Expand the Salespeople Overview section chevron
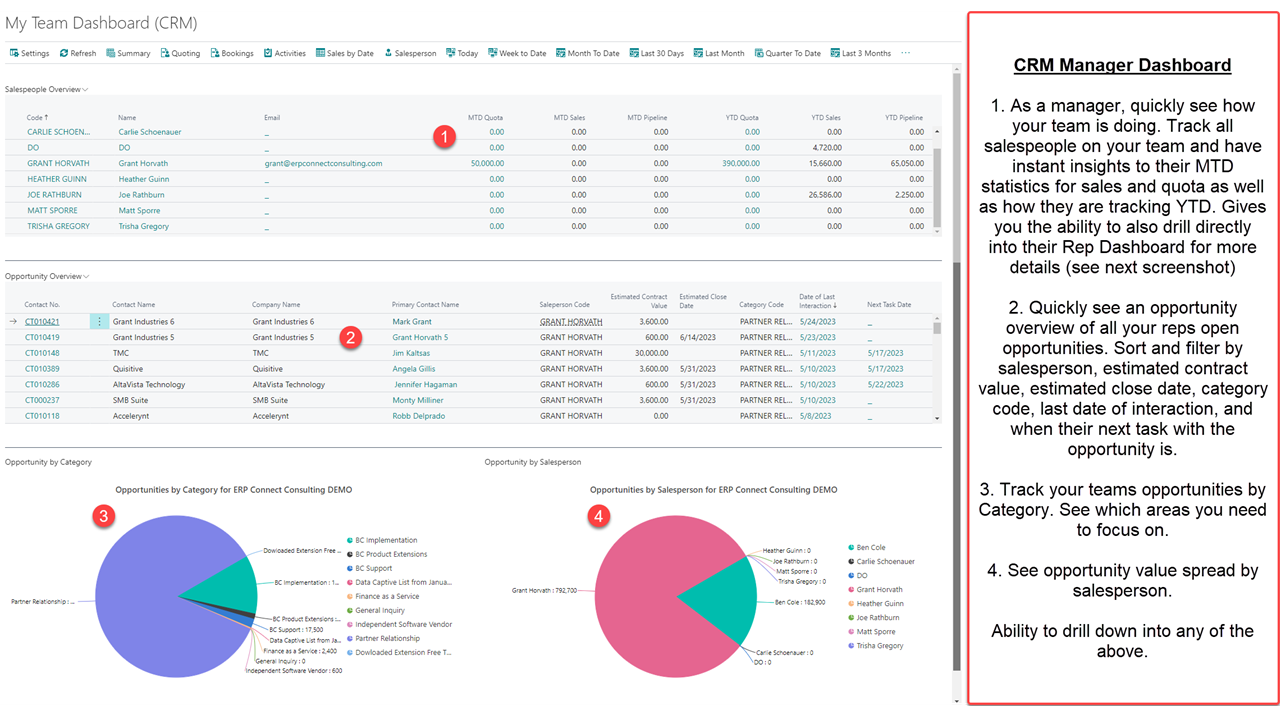Screen dimensions: 1280x720 [x=85, y=90]
